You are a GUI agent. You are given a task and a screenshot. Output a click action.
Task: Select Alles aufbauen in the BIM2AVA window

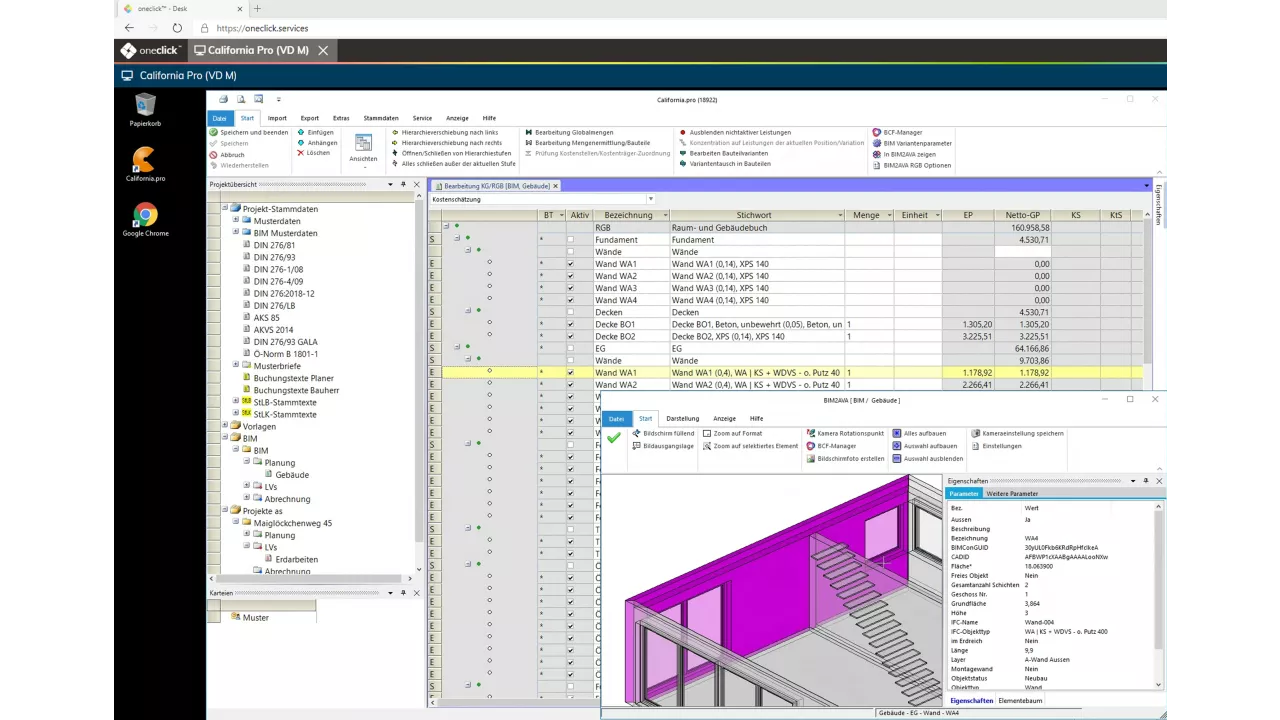pos(924,433)
